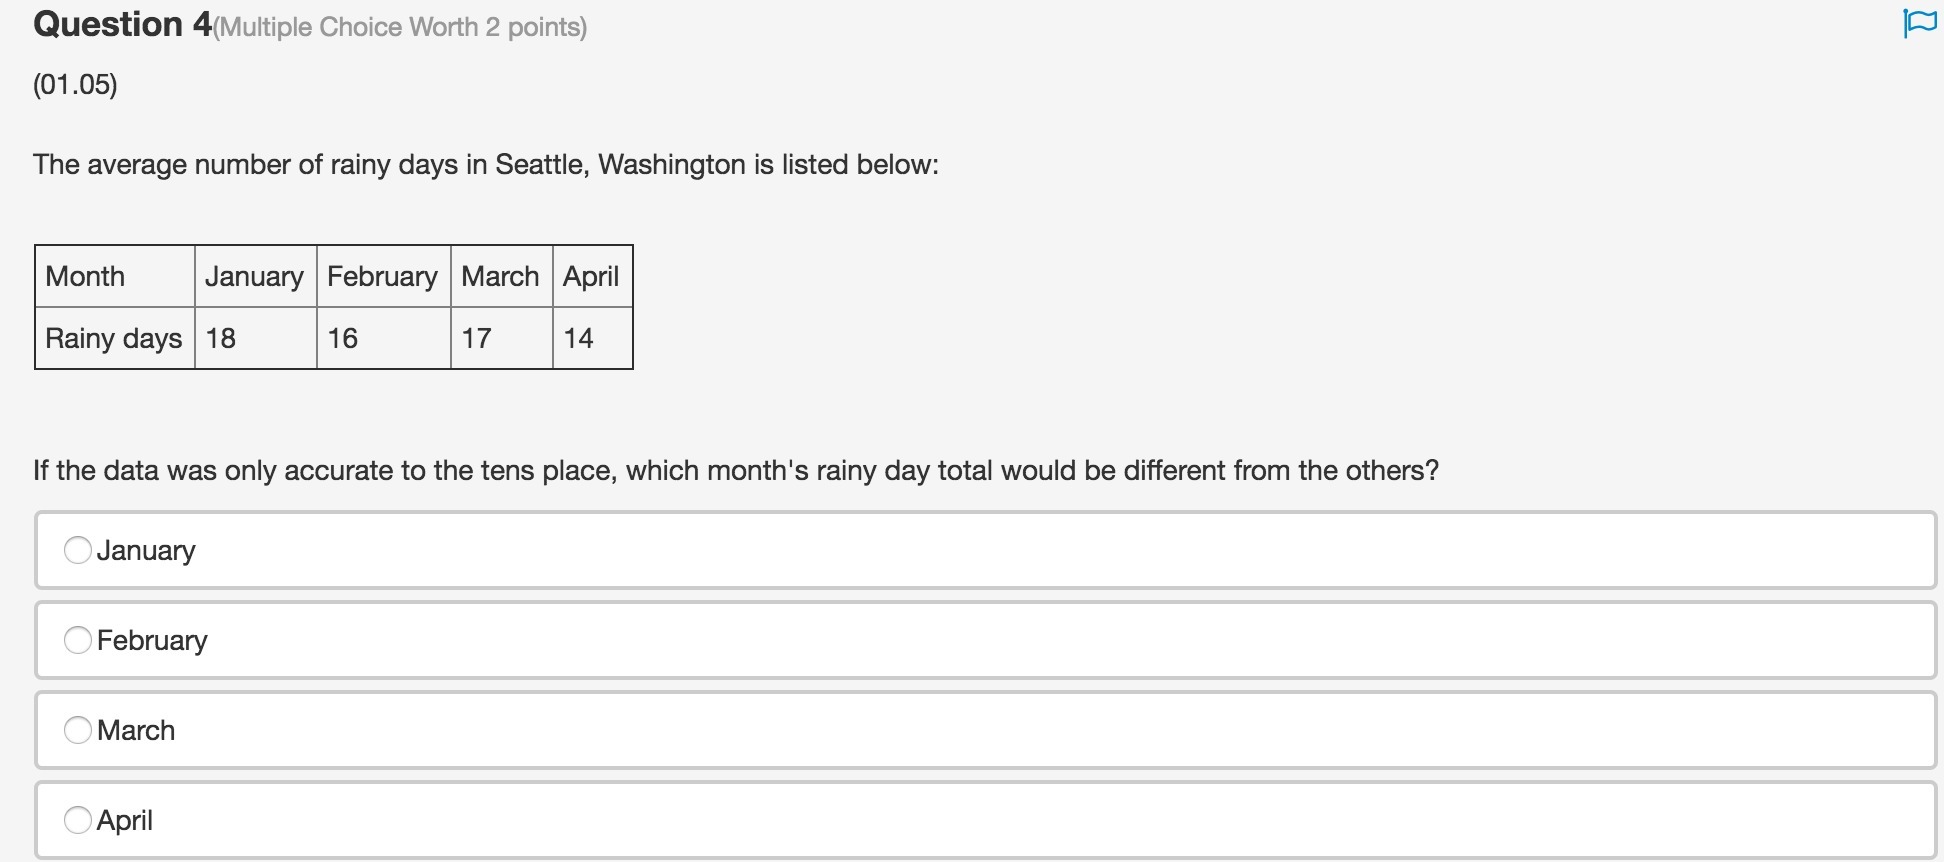This screenshot has width=1944, height=862.
Task: Click the (01.05) lesson code text
Action: pyautogui.click(x=75, y=84)
